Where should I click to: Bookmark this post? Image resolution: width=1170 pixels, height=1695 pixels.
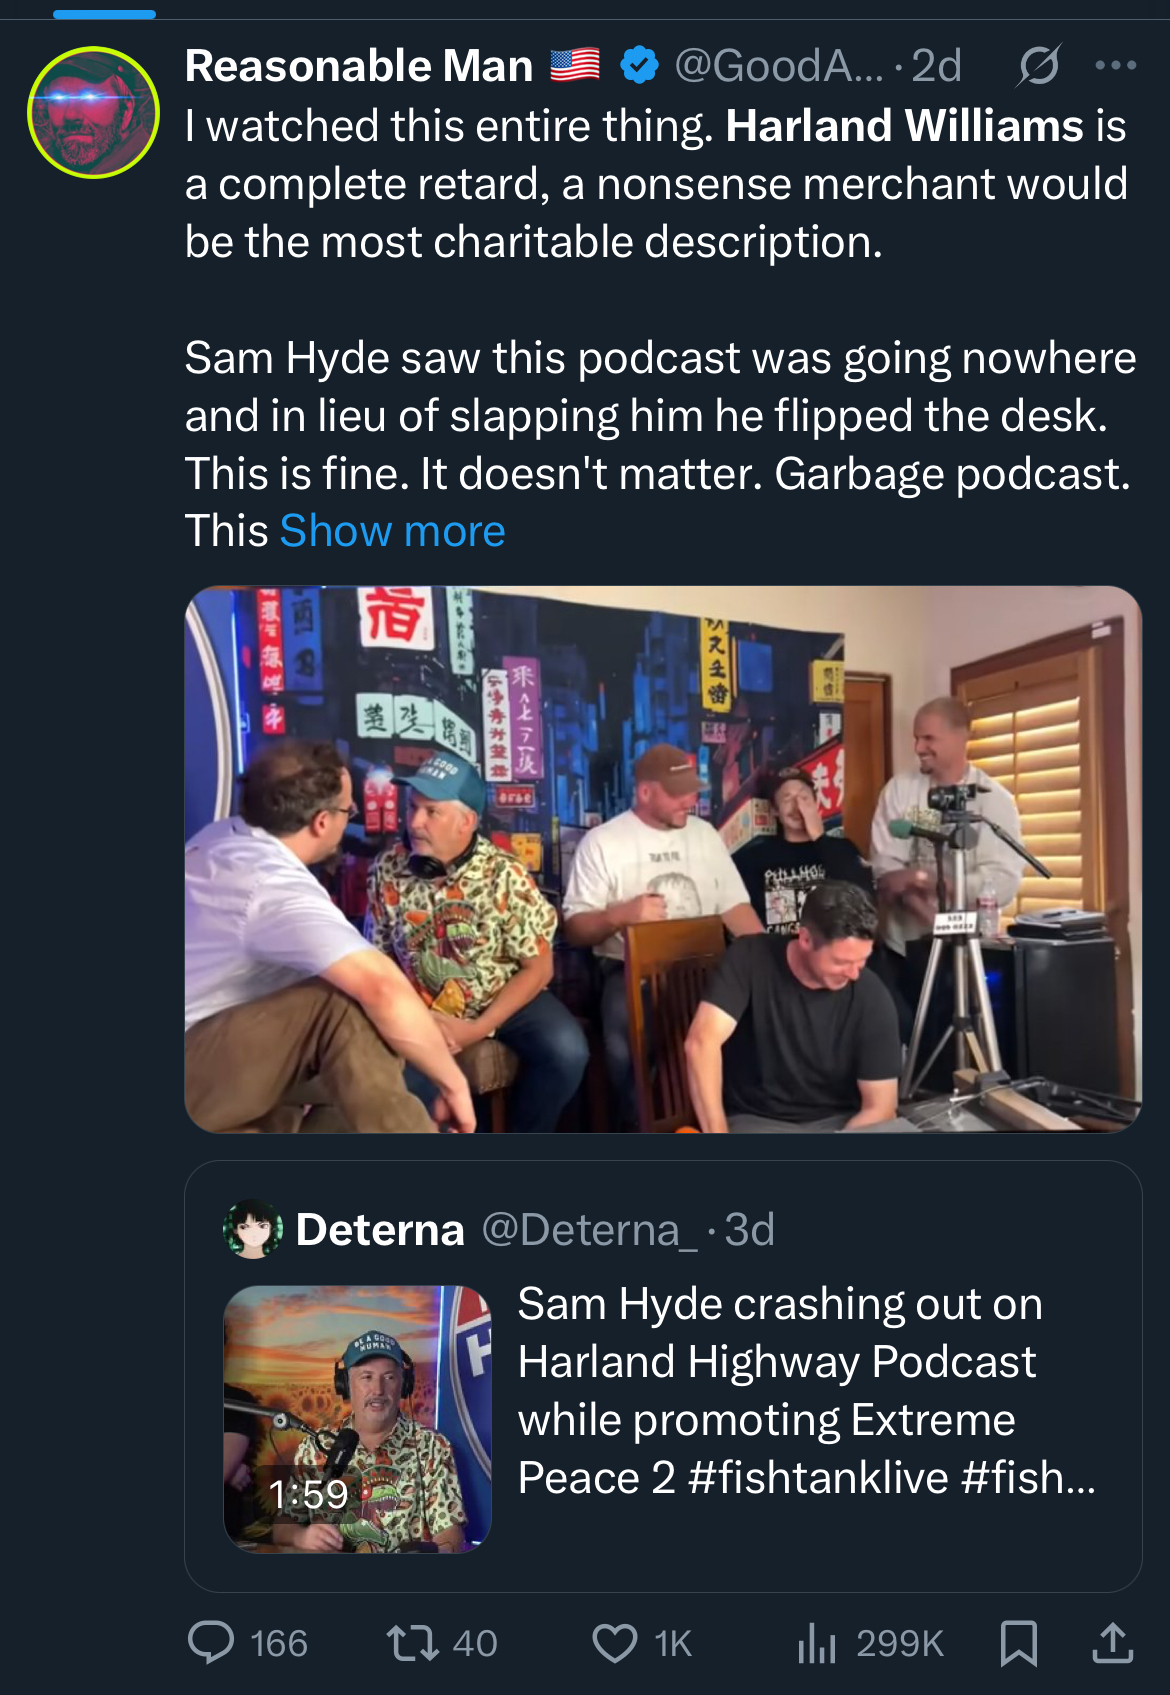tap(1019, 1643)
